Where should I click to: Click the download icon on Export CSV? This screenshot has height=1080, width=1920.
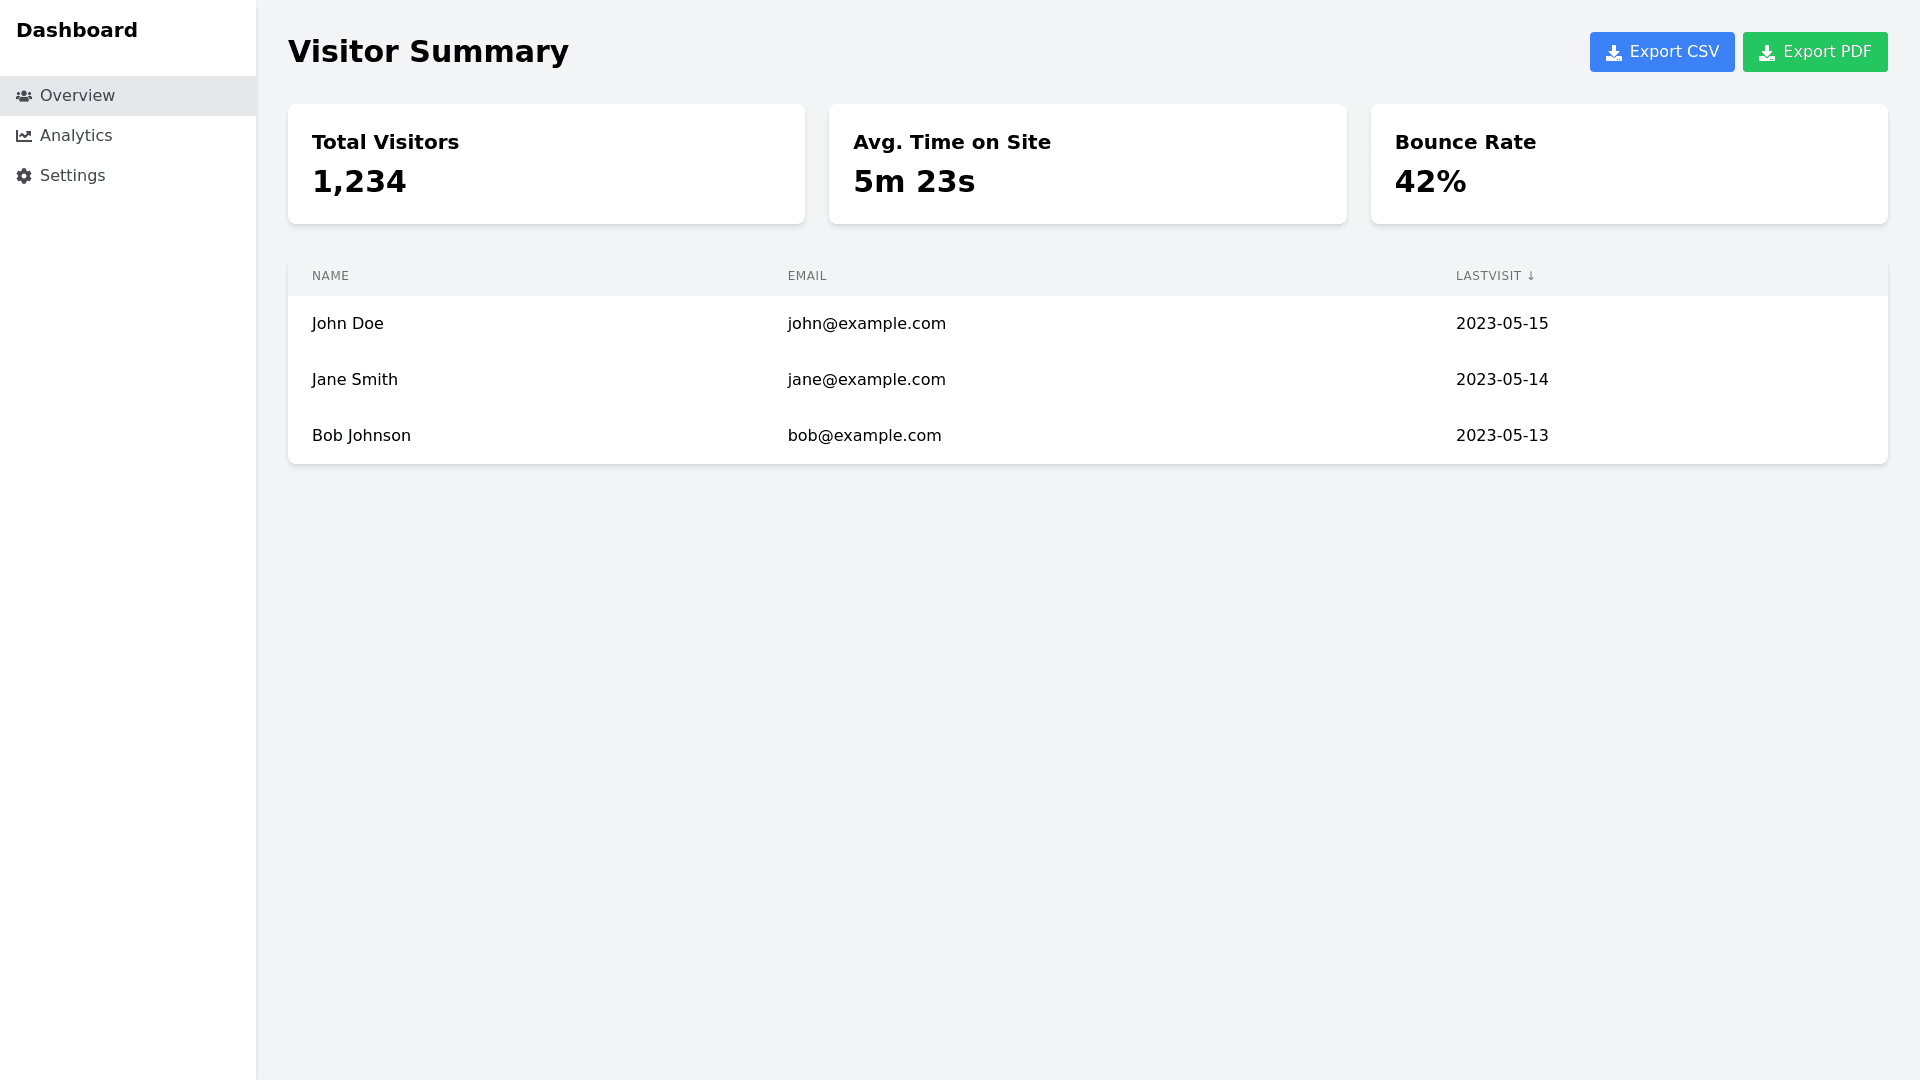(x=1613, y=53)
